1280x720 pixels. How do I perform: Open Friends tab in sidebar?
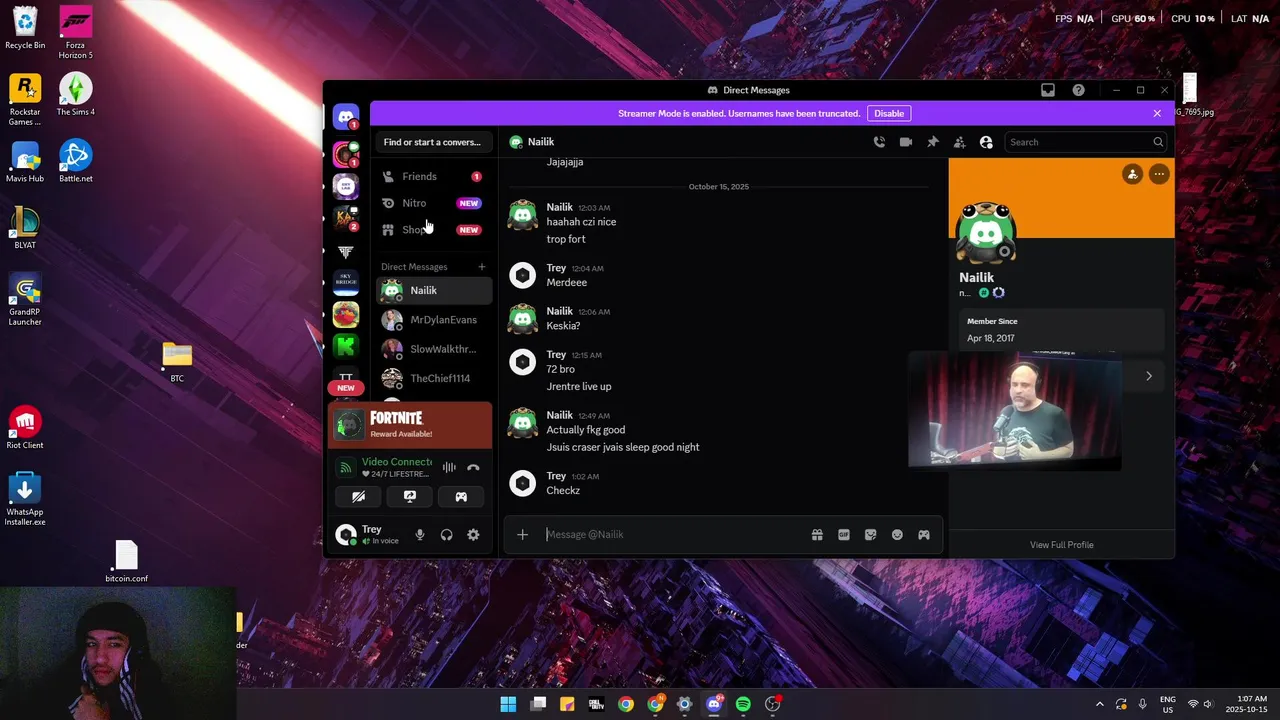434,176
